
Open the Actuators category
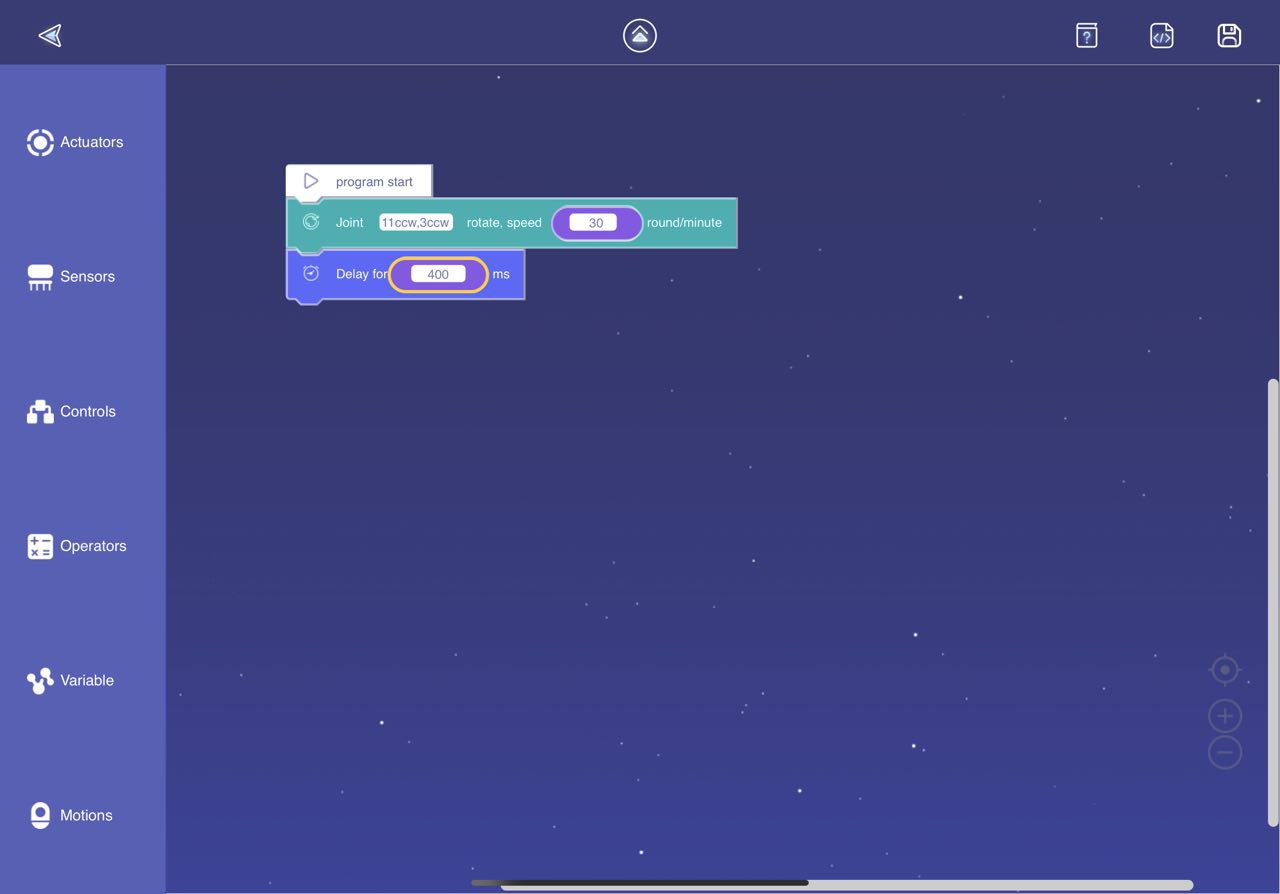[x=76, y=142]
